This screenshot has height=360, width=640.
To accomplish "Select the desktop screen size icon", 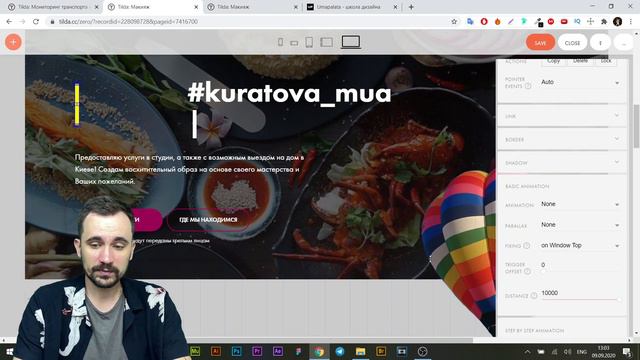I will coord(351,42).
